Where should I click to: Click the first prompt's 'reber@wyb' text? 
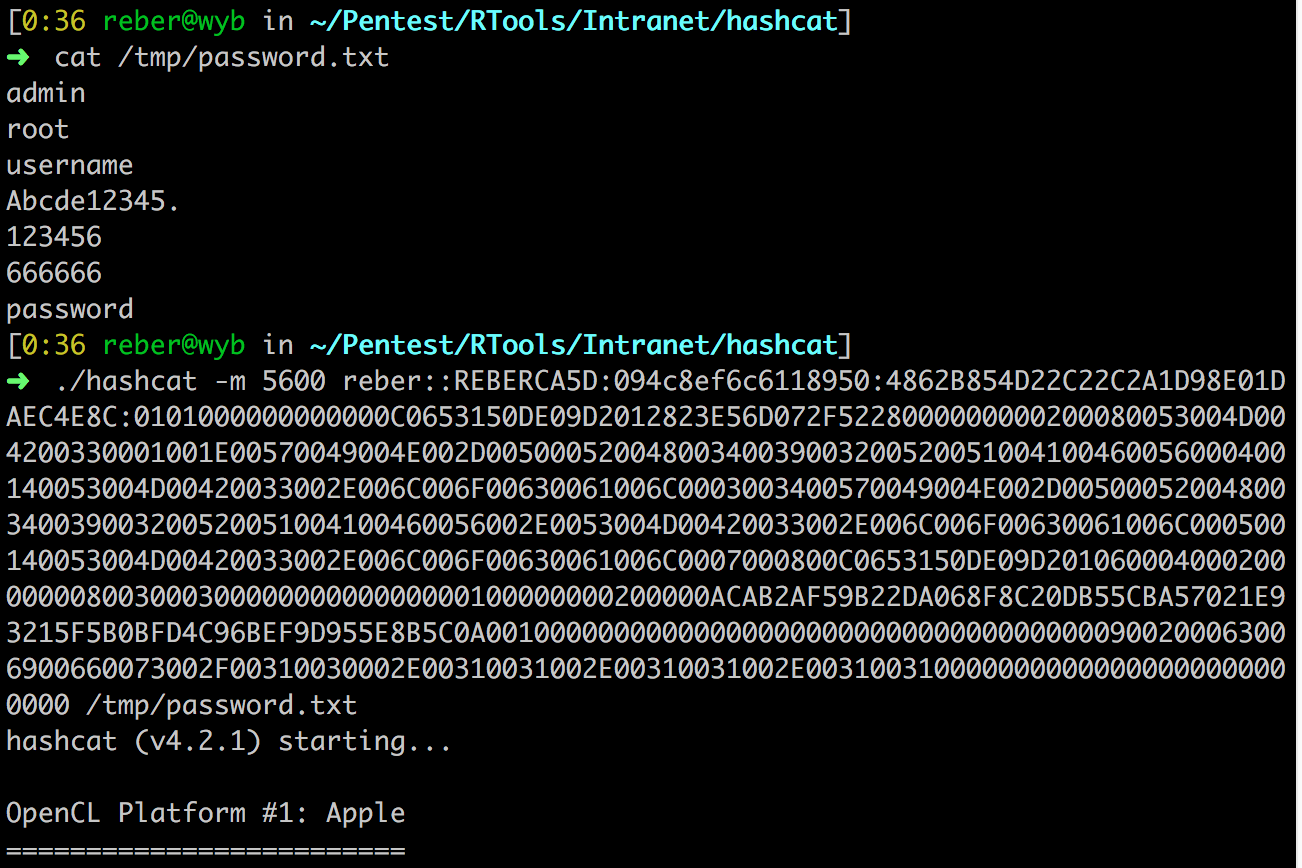coord(174,21)
